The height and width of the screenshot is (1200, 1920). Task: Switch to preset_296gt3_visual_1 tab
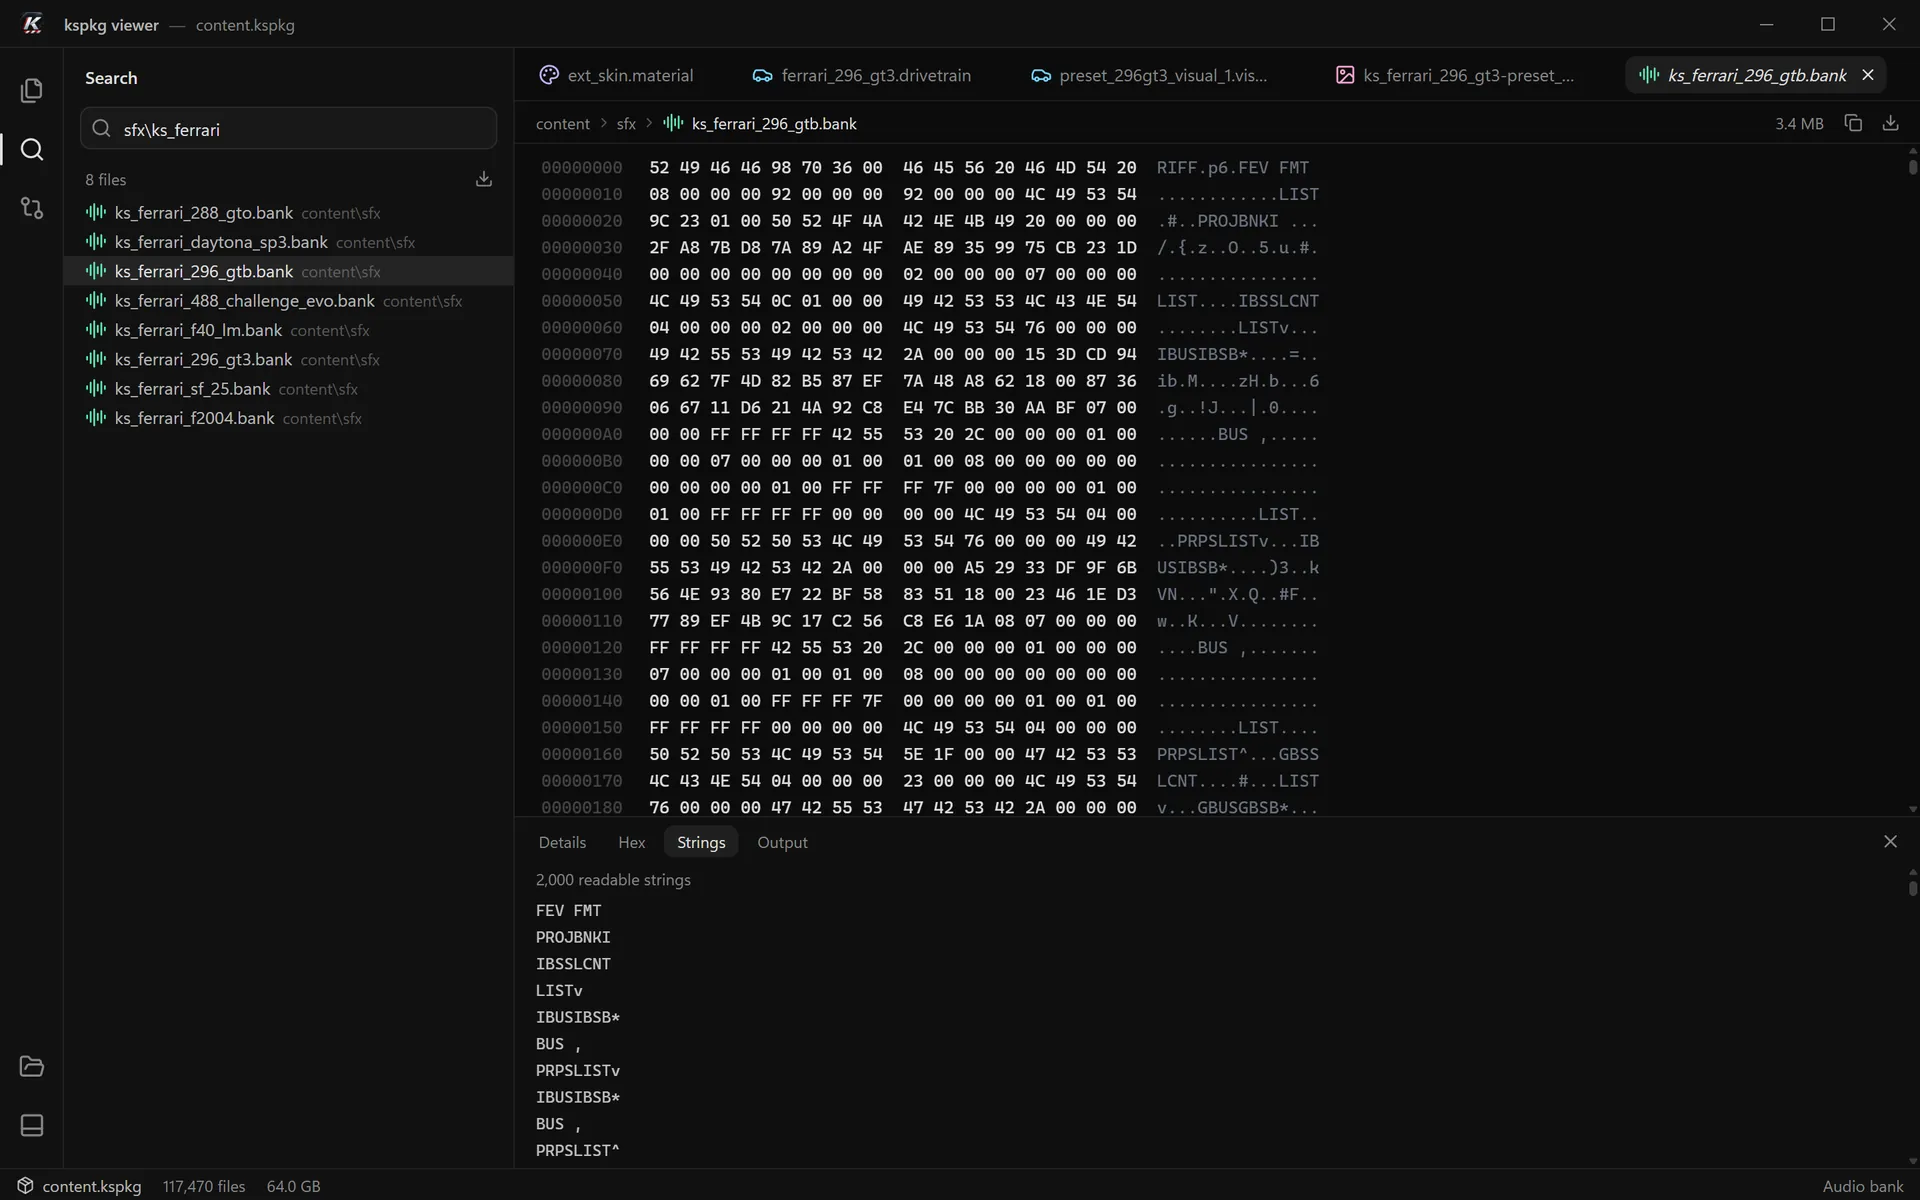pyautogui.click(x=1150, y=75)
